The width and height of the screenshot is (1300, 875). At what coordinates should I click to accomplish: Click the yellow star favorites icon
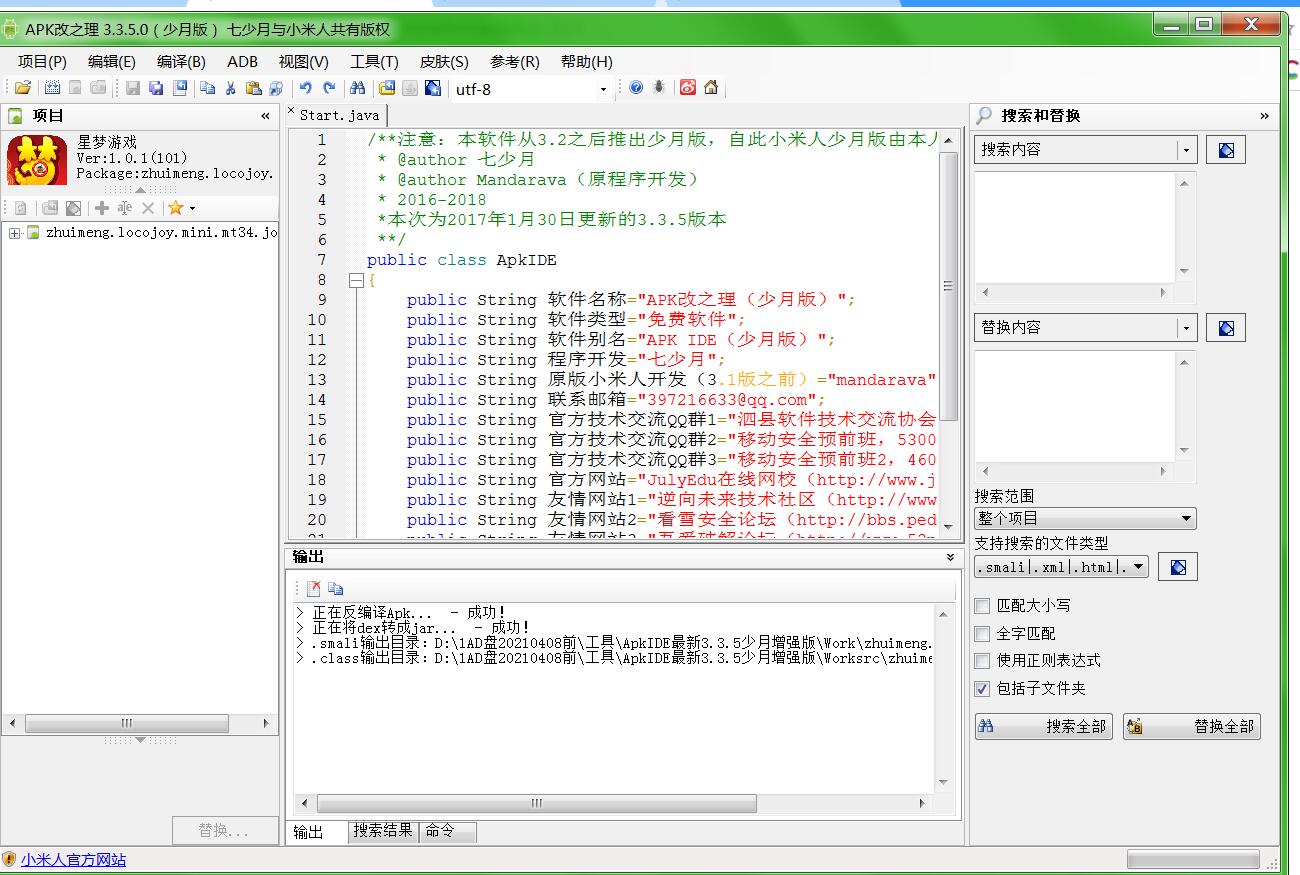tap(175, 208)
